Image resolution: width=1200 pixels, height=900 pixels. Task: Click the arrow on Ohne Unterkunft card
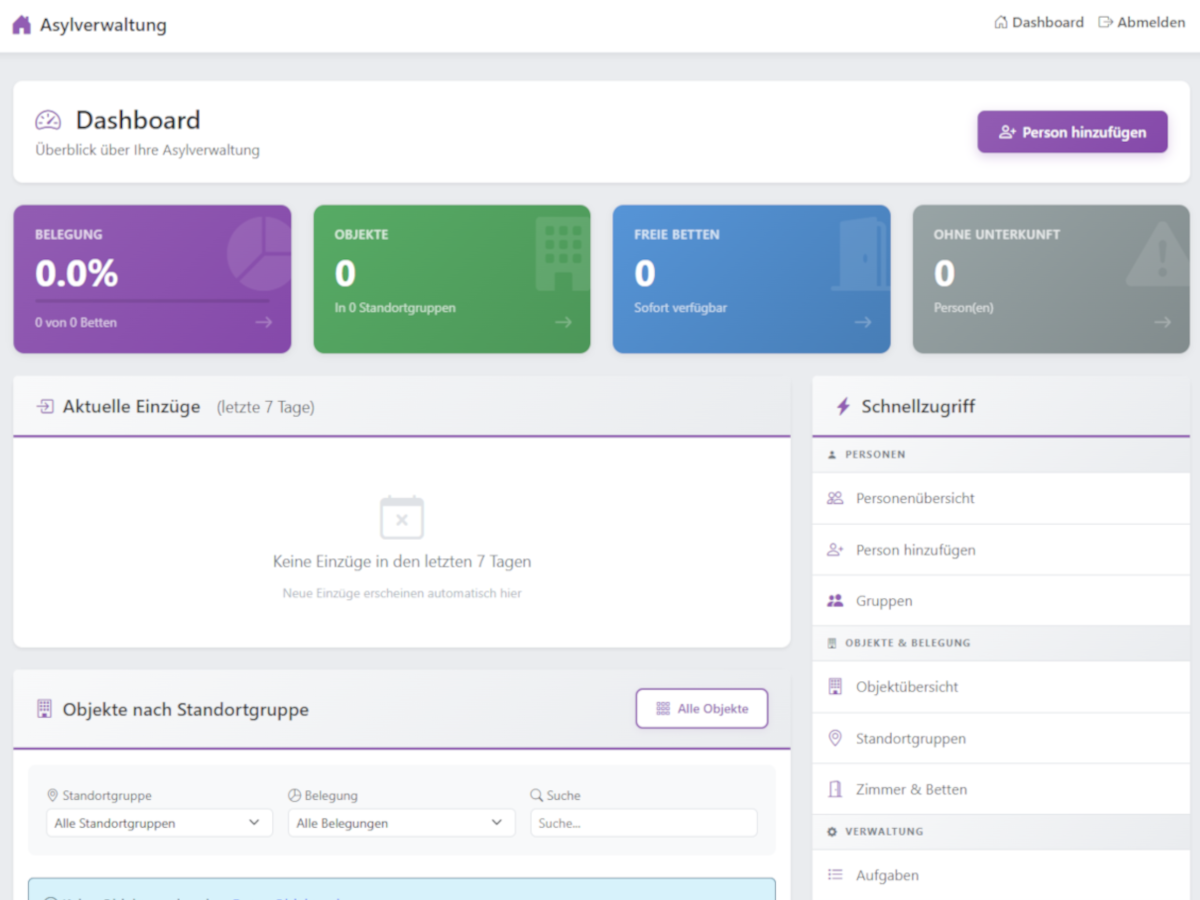click(x=1162, y=322)
